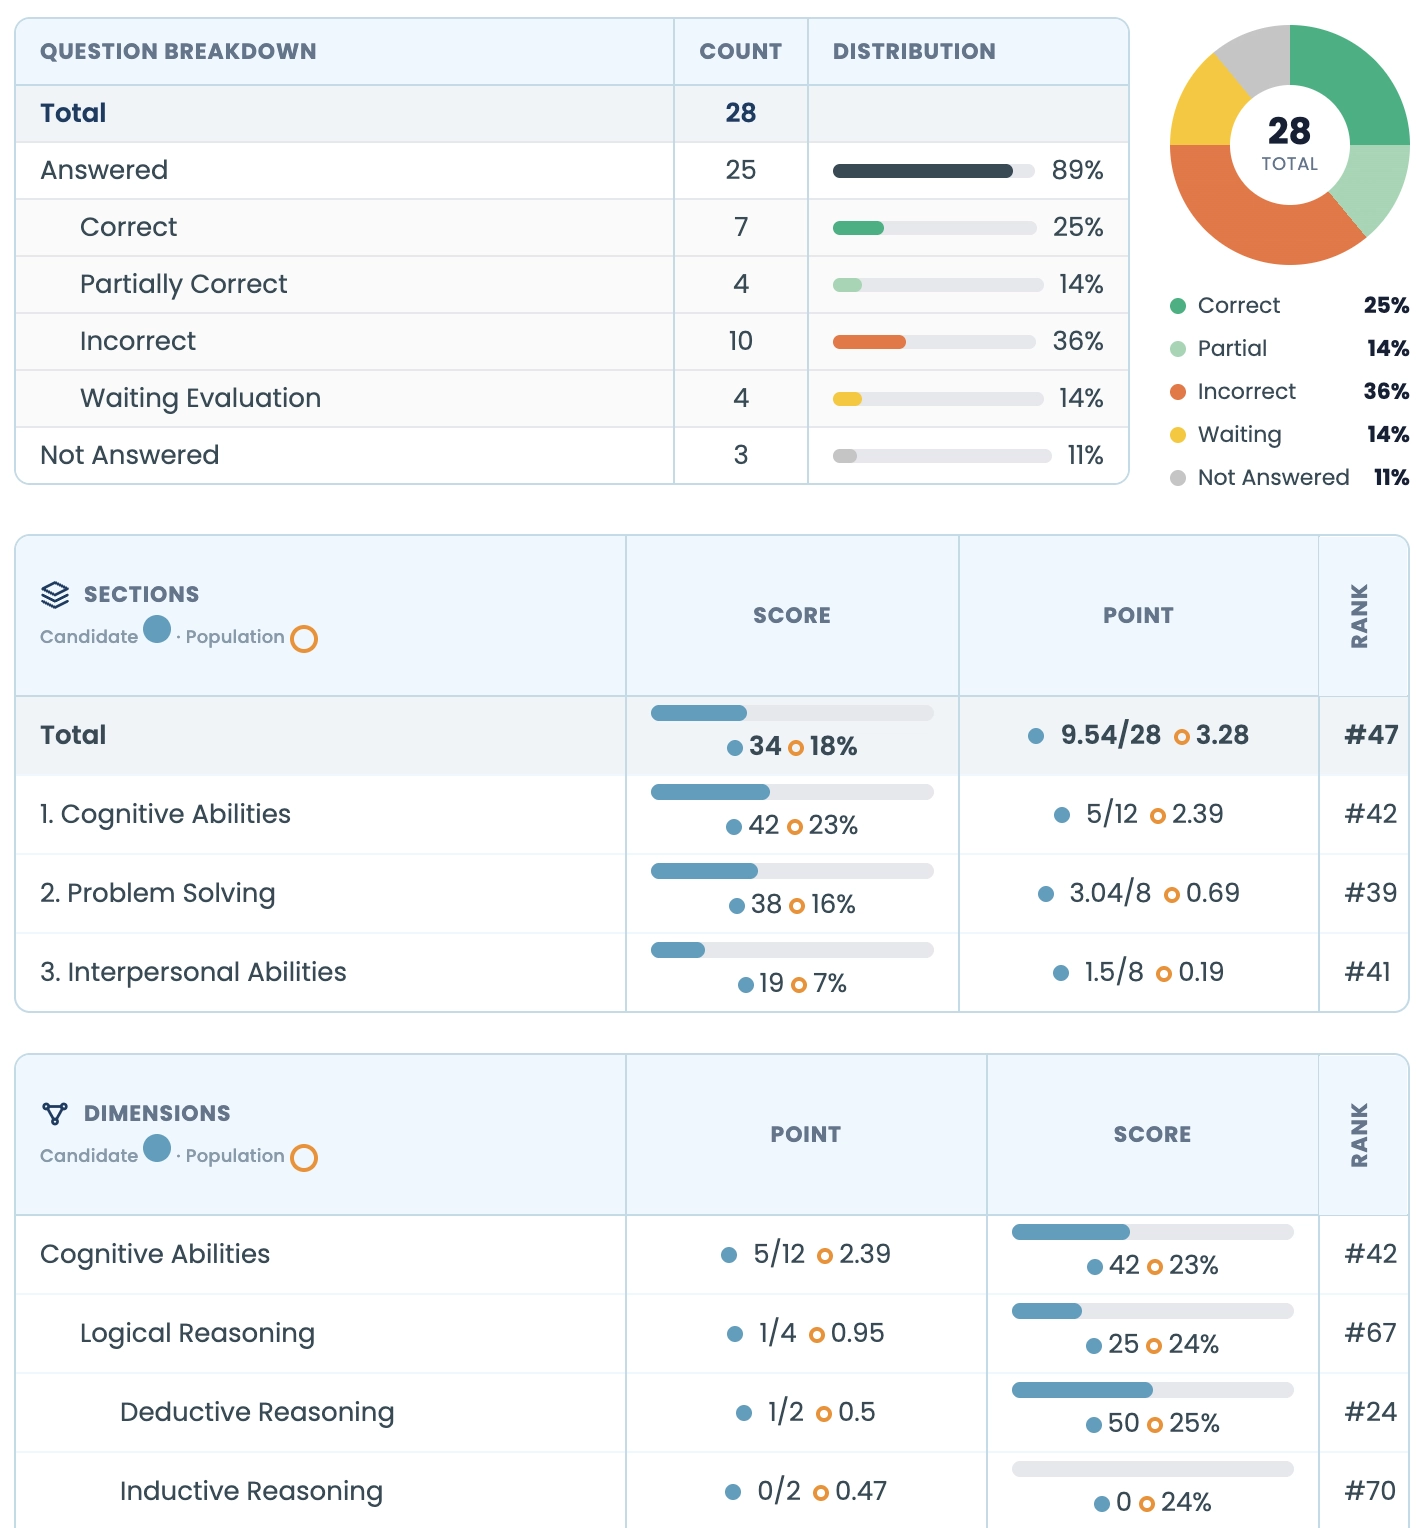Click the Deductive Reasoning score bar

[x=1153, y=1391]
